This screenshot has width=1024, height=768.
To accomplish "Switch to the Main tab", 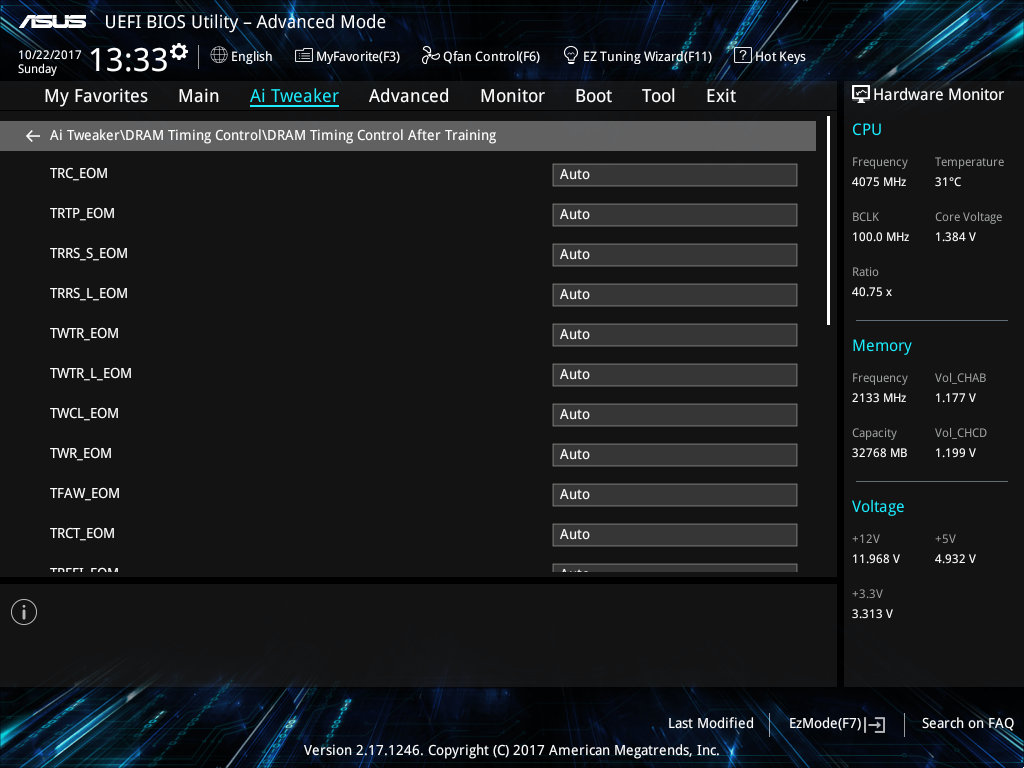I will coord(199,96).
